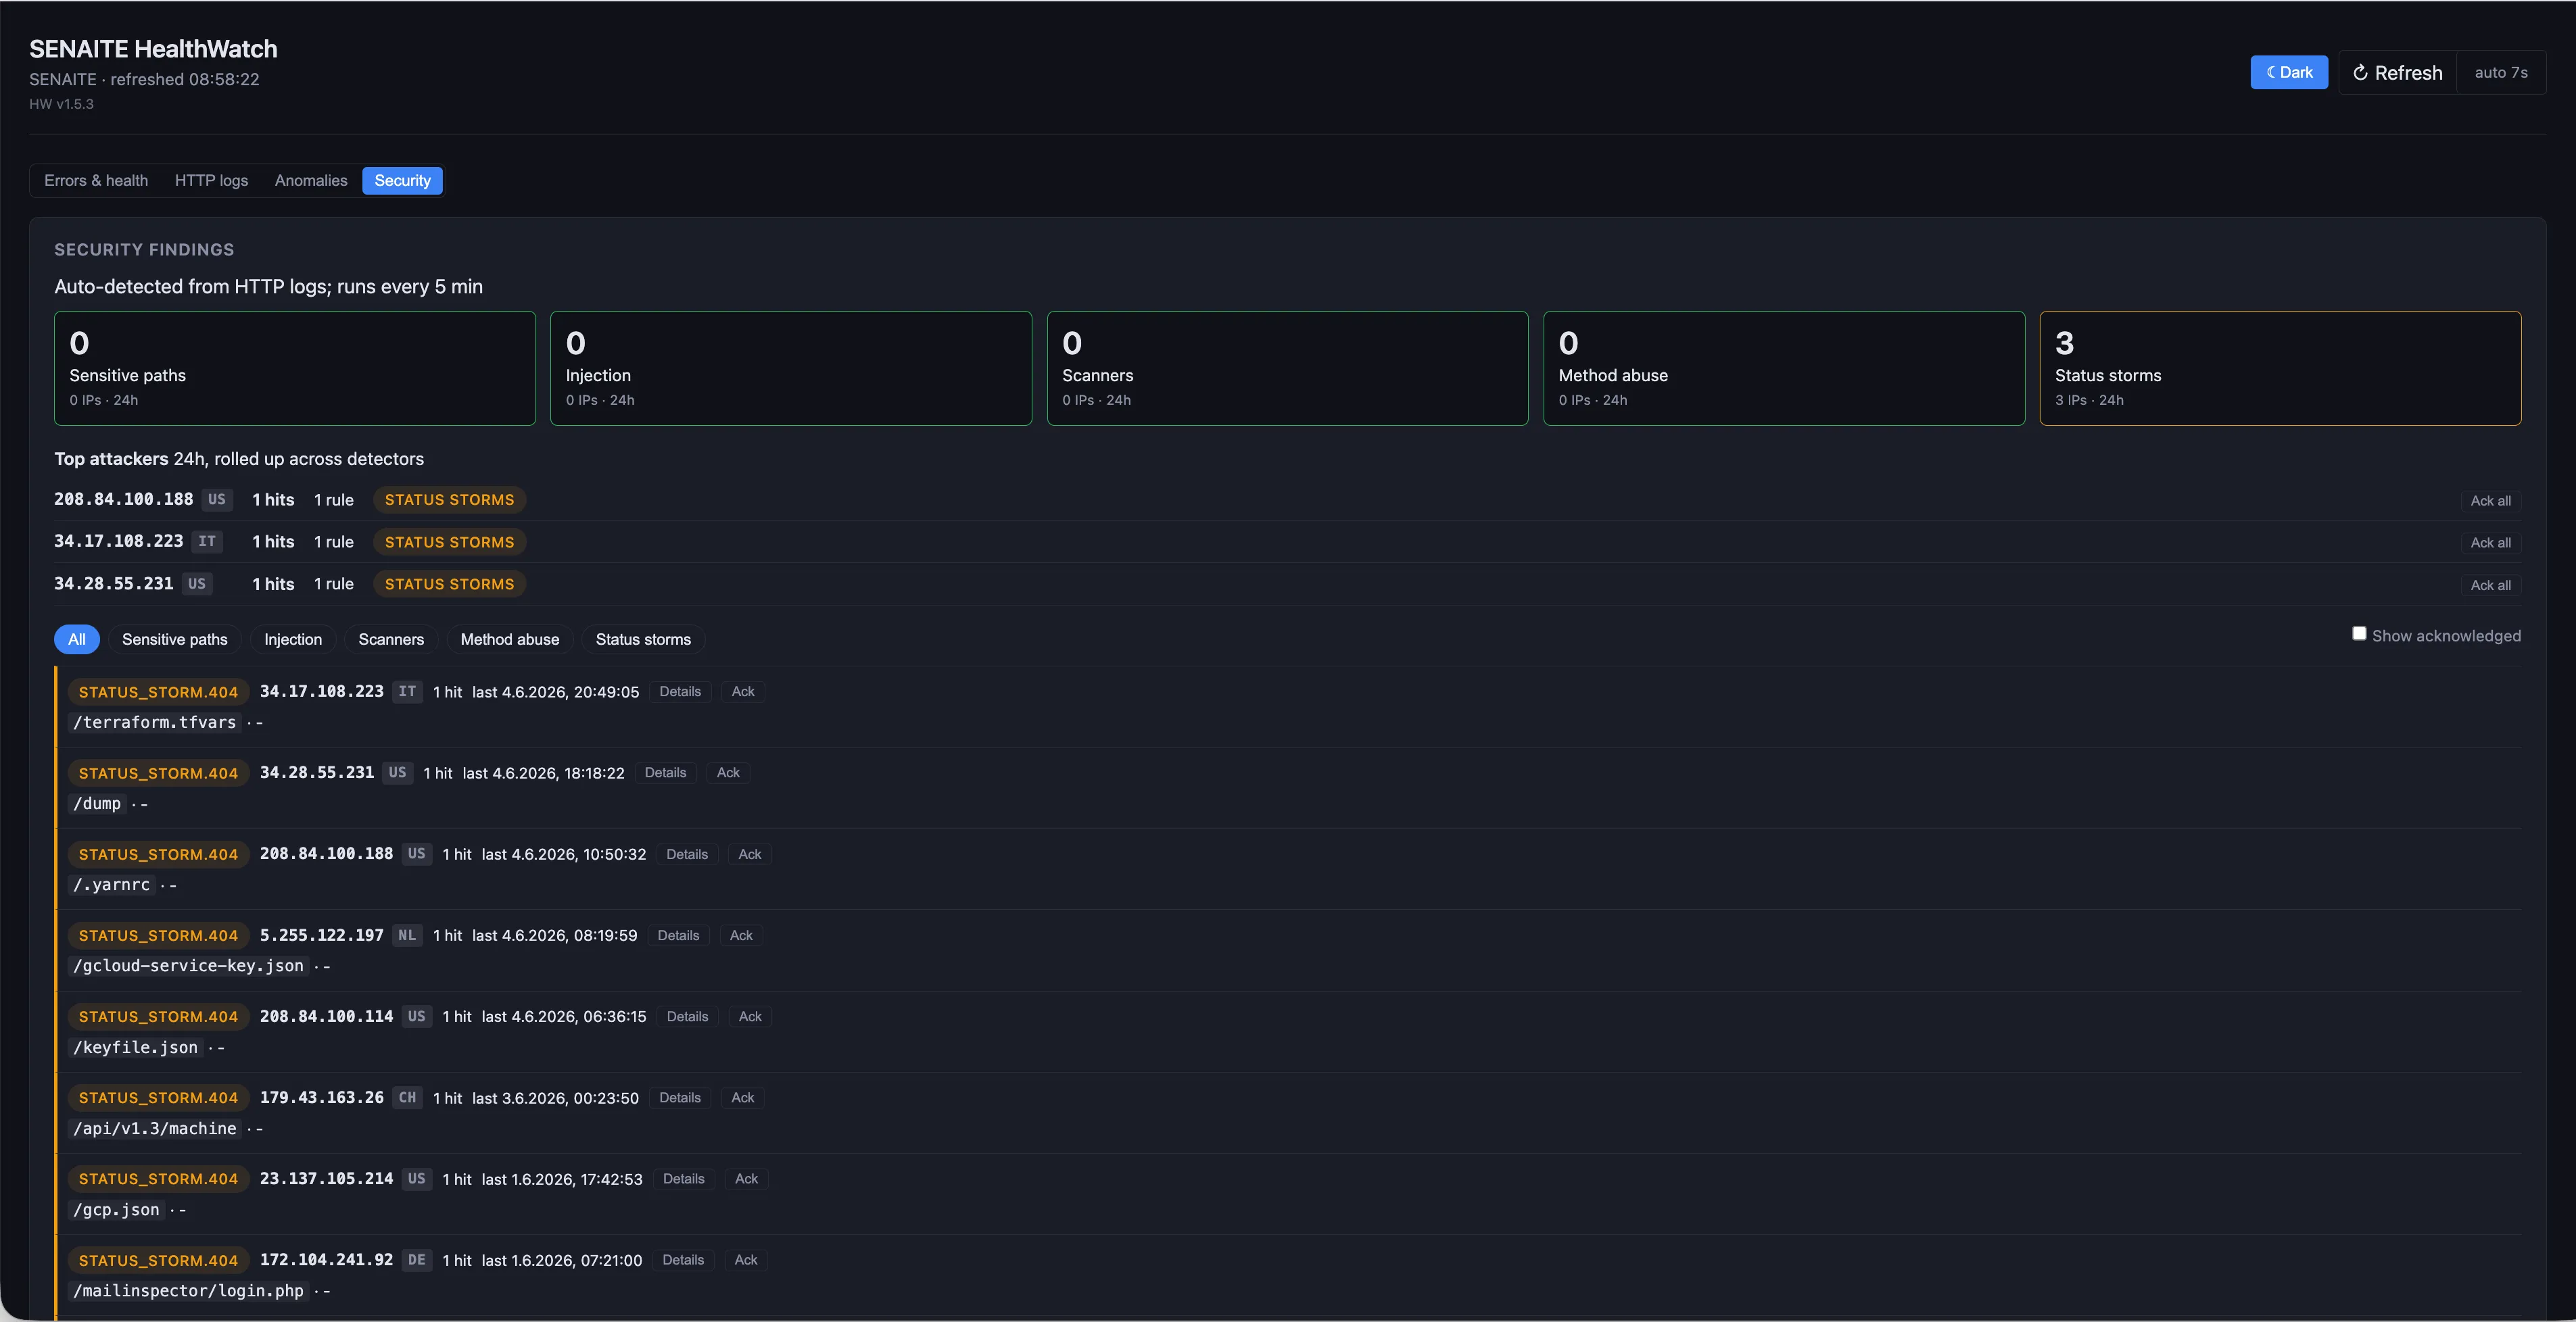Image resolution: width=2576 pixels, height=1322 pixels.
Task: Open the Scanners summary card
Action: tap(1287, 368)
